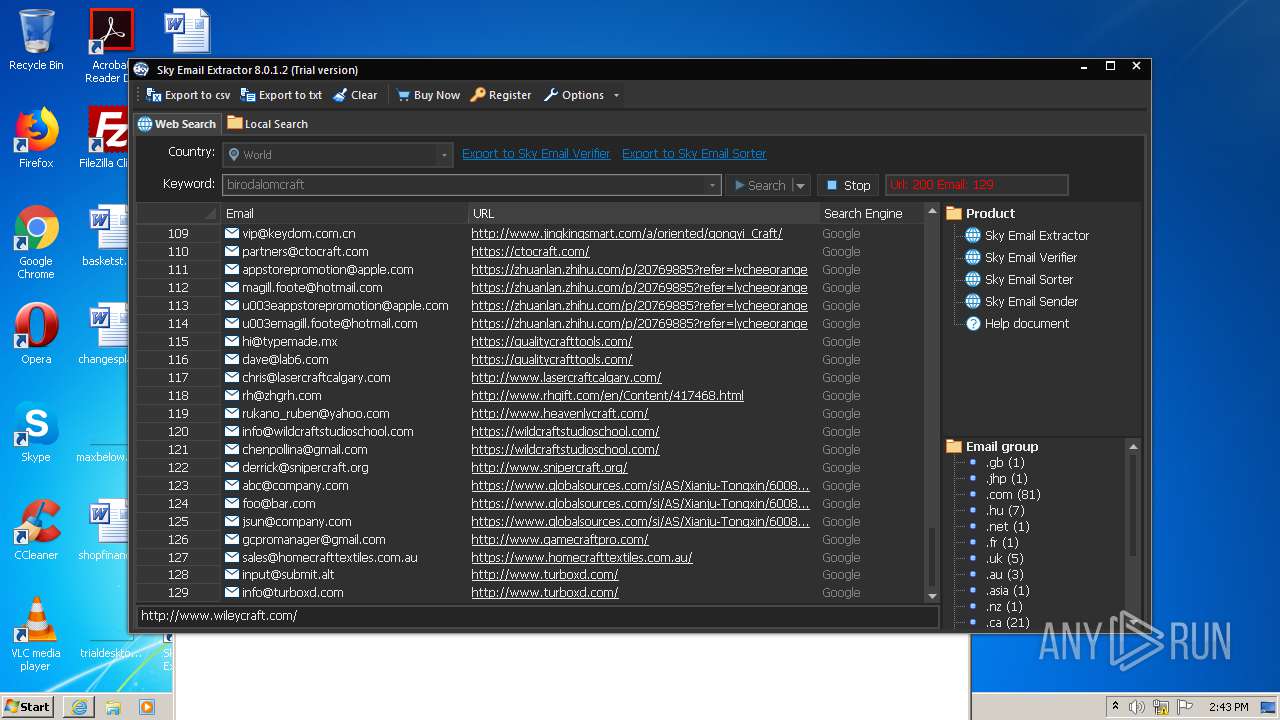
Task: Click the Search button
Action: [759, 185]
